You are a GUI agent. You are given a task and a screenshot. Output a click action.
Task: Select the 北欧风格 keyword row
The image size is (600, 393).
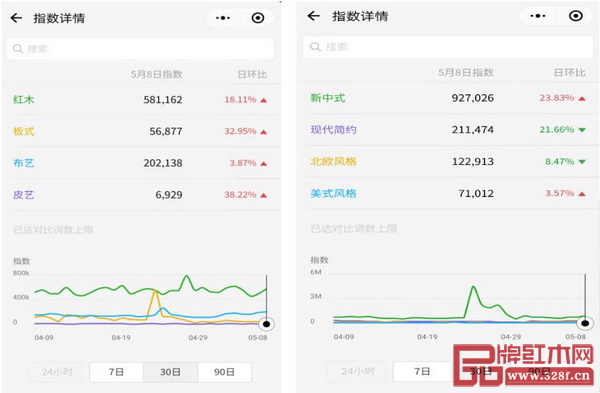[448, 161]
